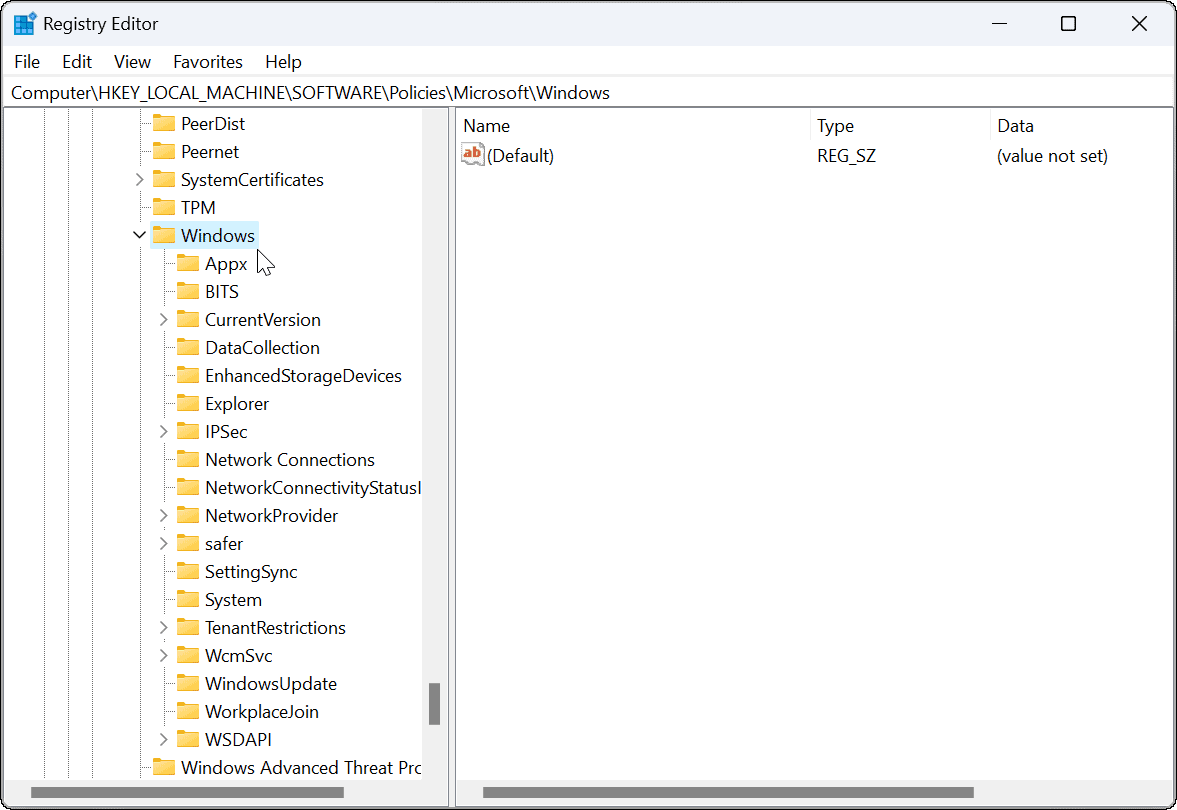This screenshot has height=810, width=1177.
Task: Click the DataCollection folder icon
Action: 188,348
